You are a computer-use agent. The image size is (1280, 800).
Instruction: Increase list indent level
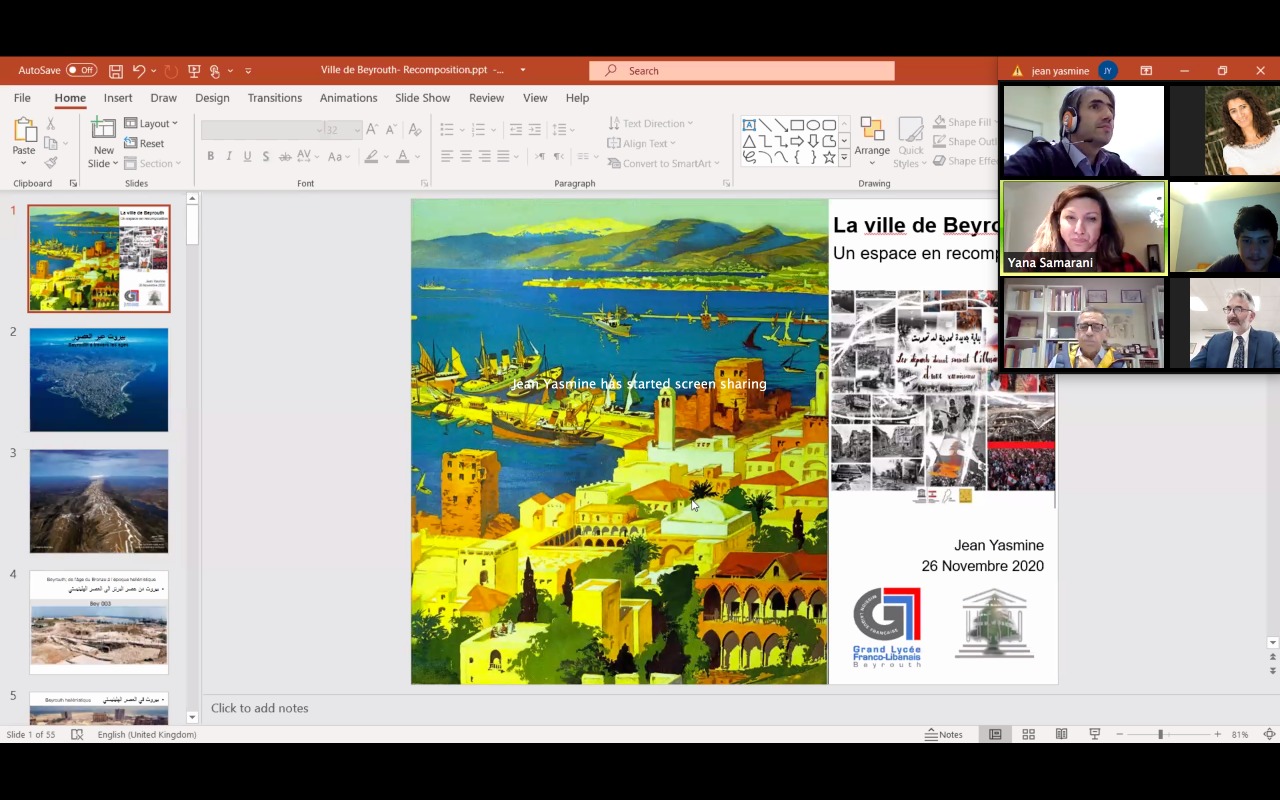tap(537, 130)
